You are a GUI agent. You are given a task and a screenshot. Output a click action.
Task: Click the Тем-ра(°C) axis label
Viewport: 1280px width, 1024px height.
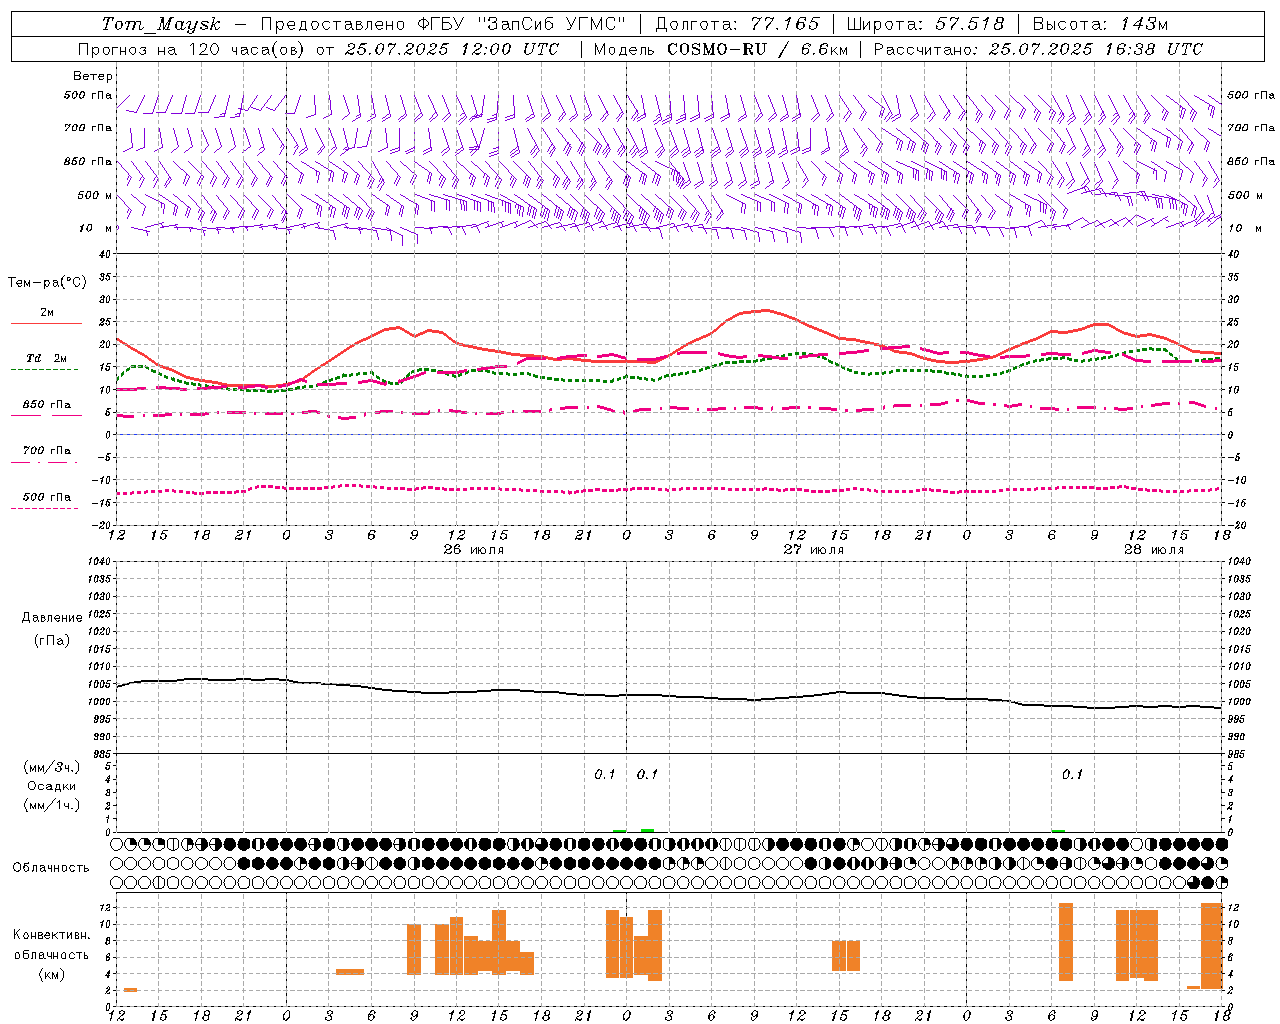click(x=47, y=283)
